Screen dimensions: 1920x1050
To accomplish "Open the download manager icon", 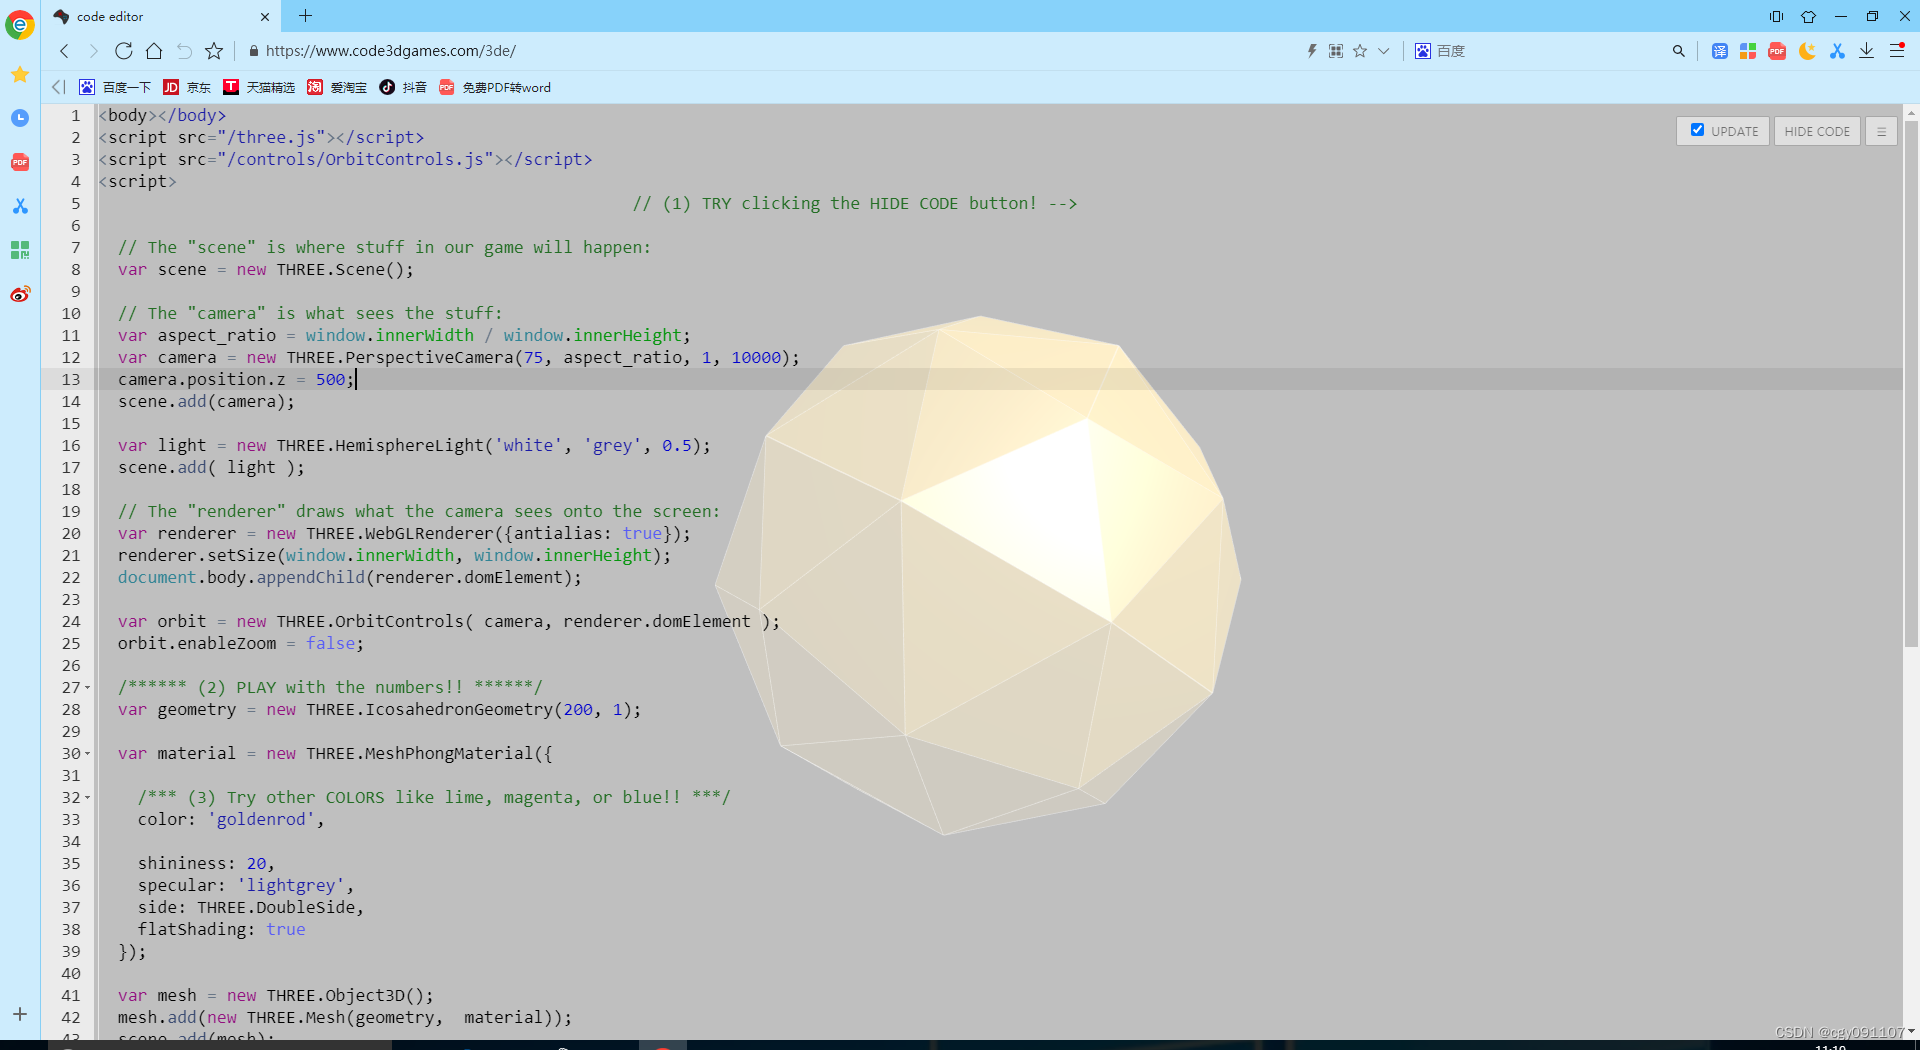I will click(1866, 51).
